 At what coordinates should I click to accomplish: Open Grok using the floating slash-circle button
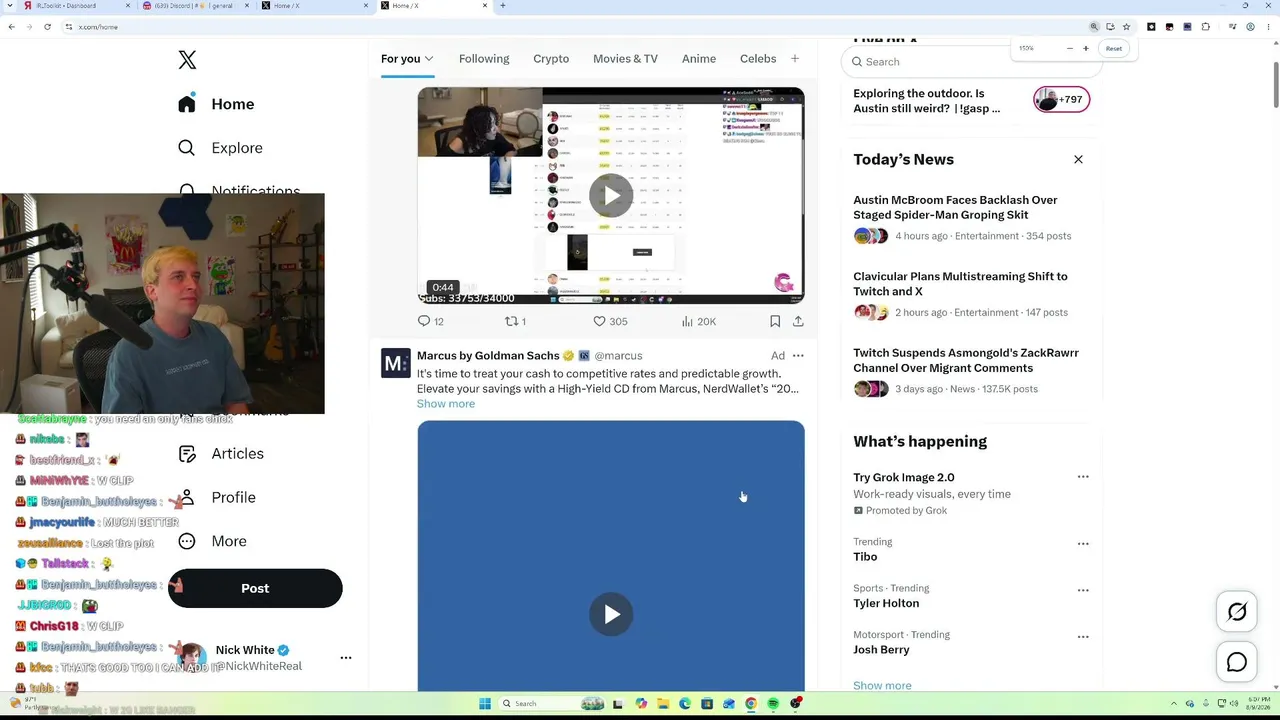pos(1237,612)
